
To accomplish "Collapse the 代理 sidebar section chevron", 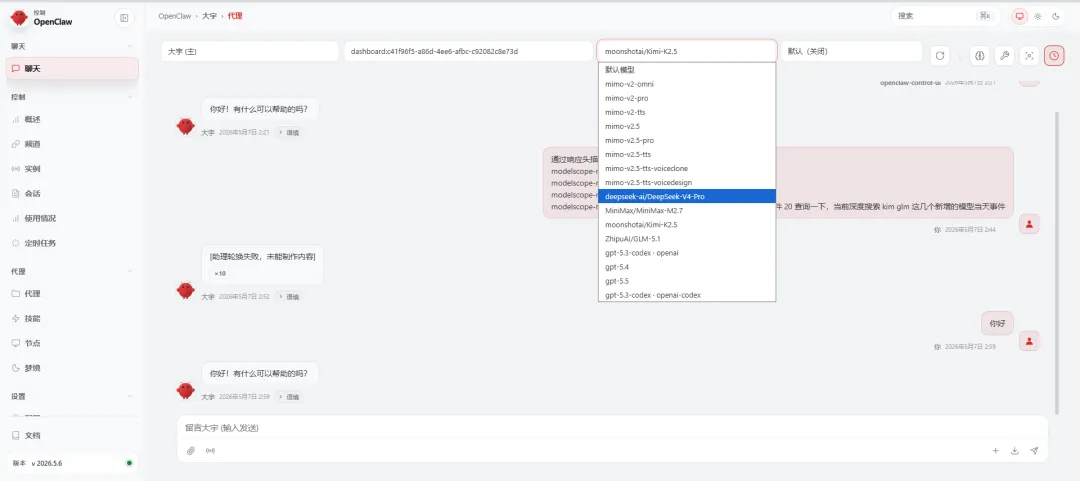I will pyautogui.click(x=130, y=272).
